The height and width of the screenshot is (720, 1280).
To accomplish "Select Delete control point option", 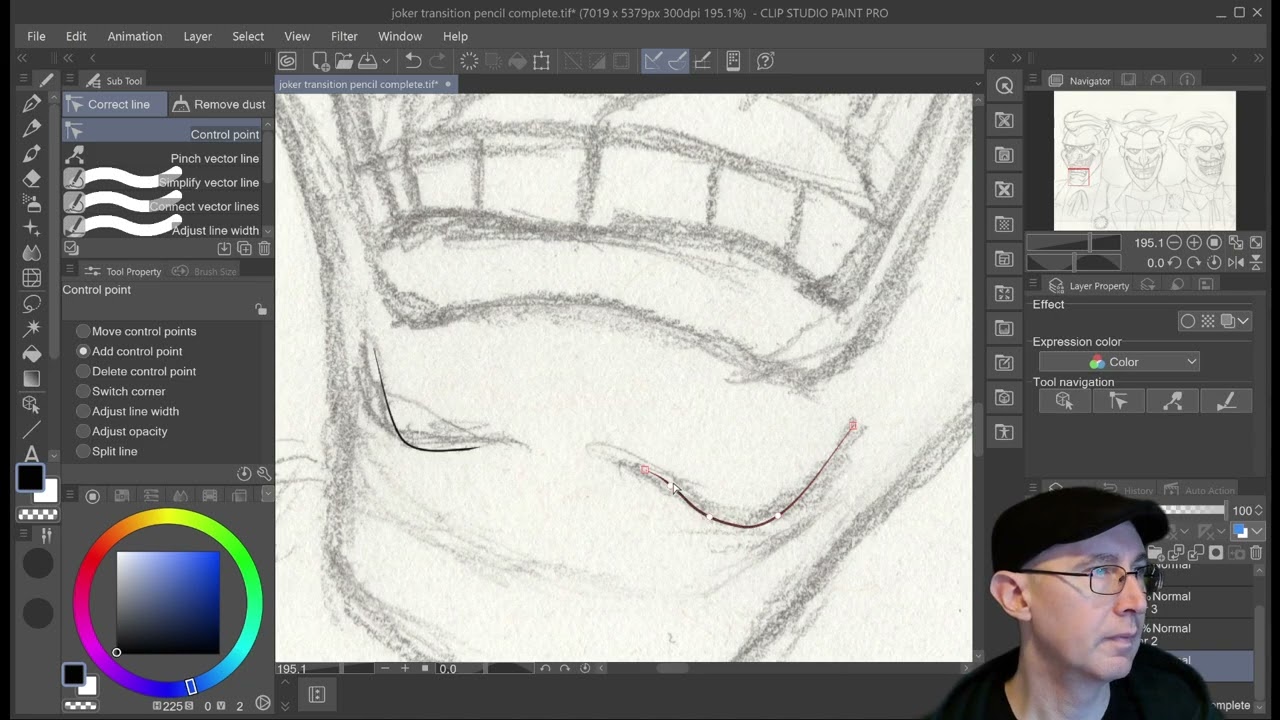I will point(136,371).
